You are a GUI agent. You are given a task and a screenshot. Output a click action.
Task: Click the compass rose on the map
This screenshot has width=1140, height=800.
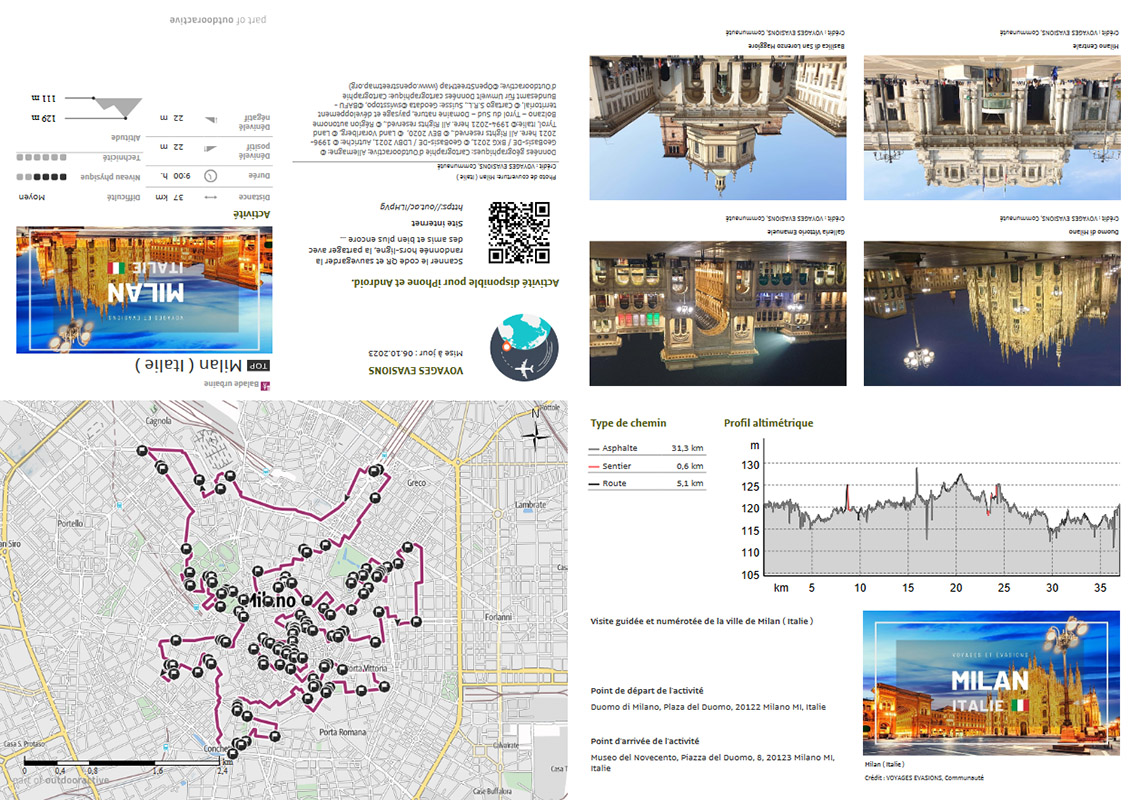click(536, 434)
